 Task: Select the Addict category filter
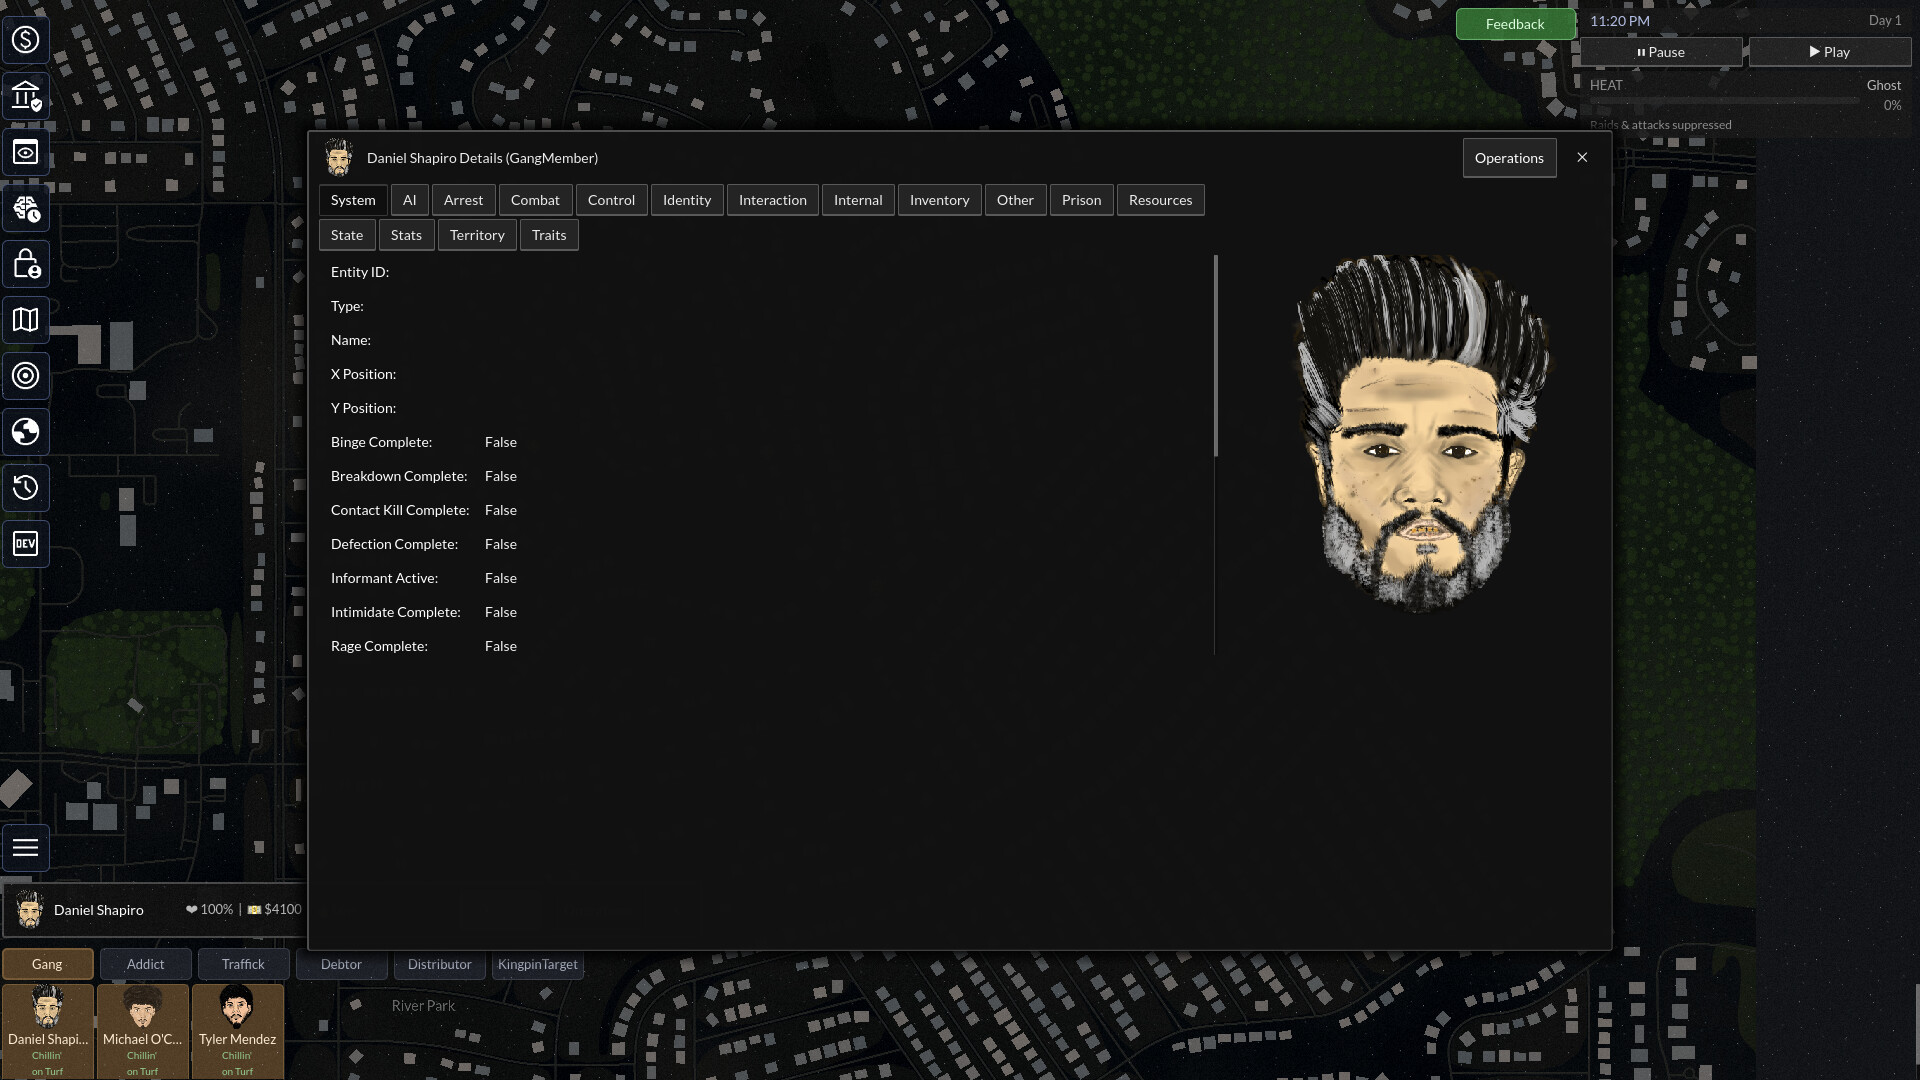(x=145, y=964)
